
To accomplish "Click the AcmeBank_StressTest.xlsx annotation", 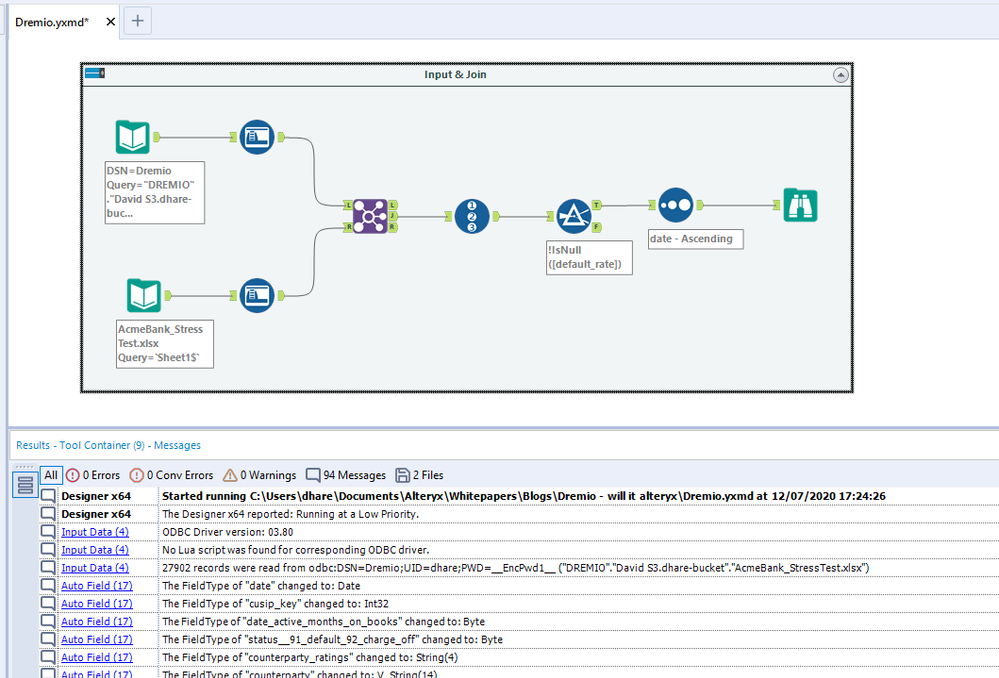I will click(x=165, y=344).
